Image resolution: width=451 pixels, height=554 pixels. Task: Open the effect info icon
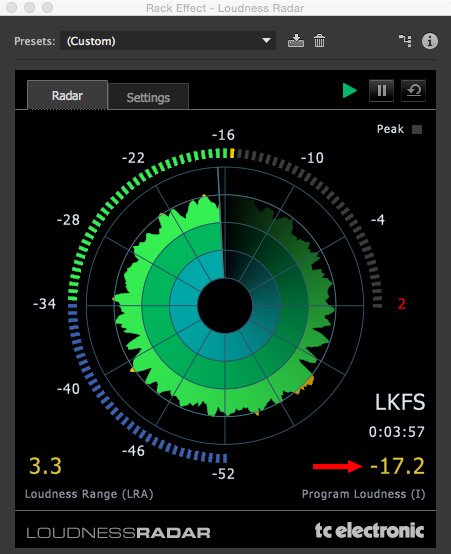[429, 41]
